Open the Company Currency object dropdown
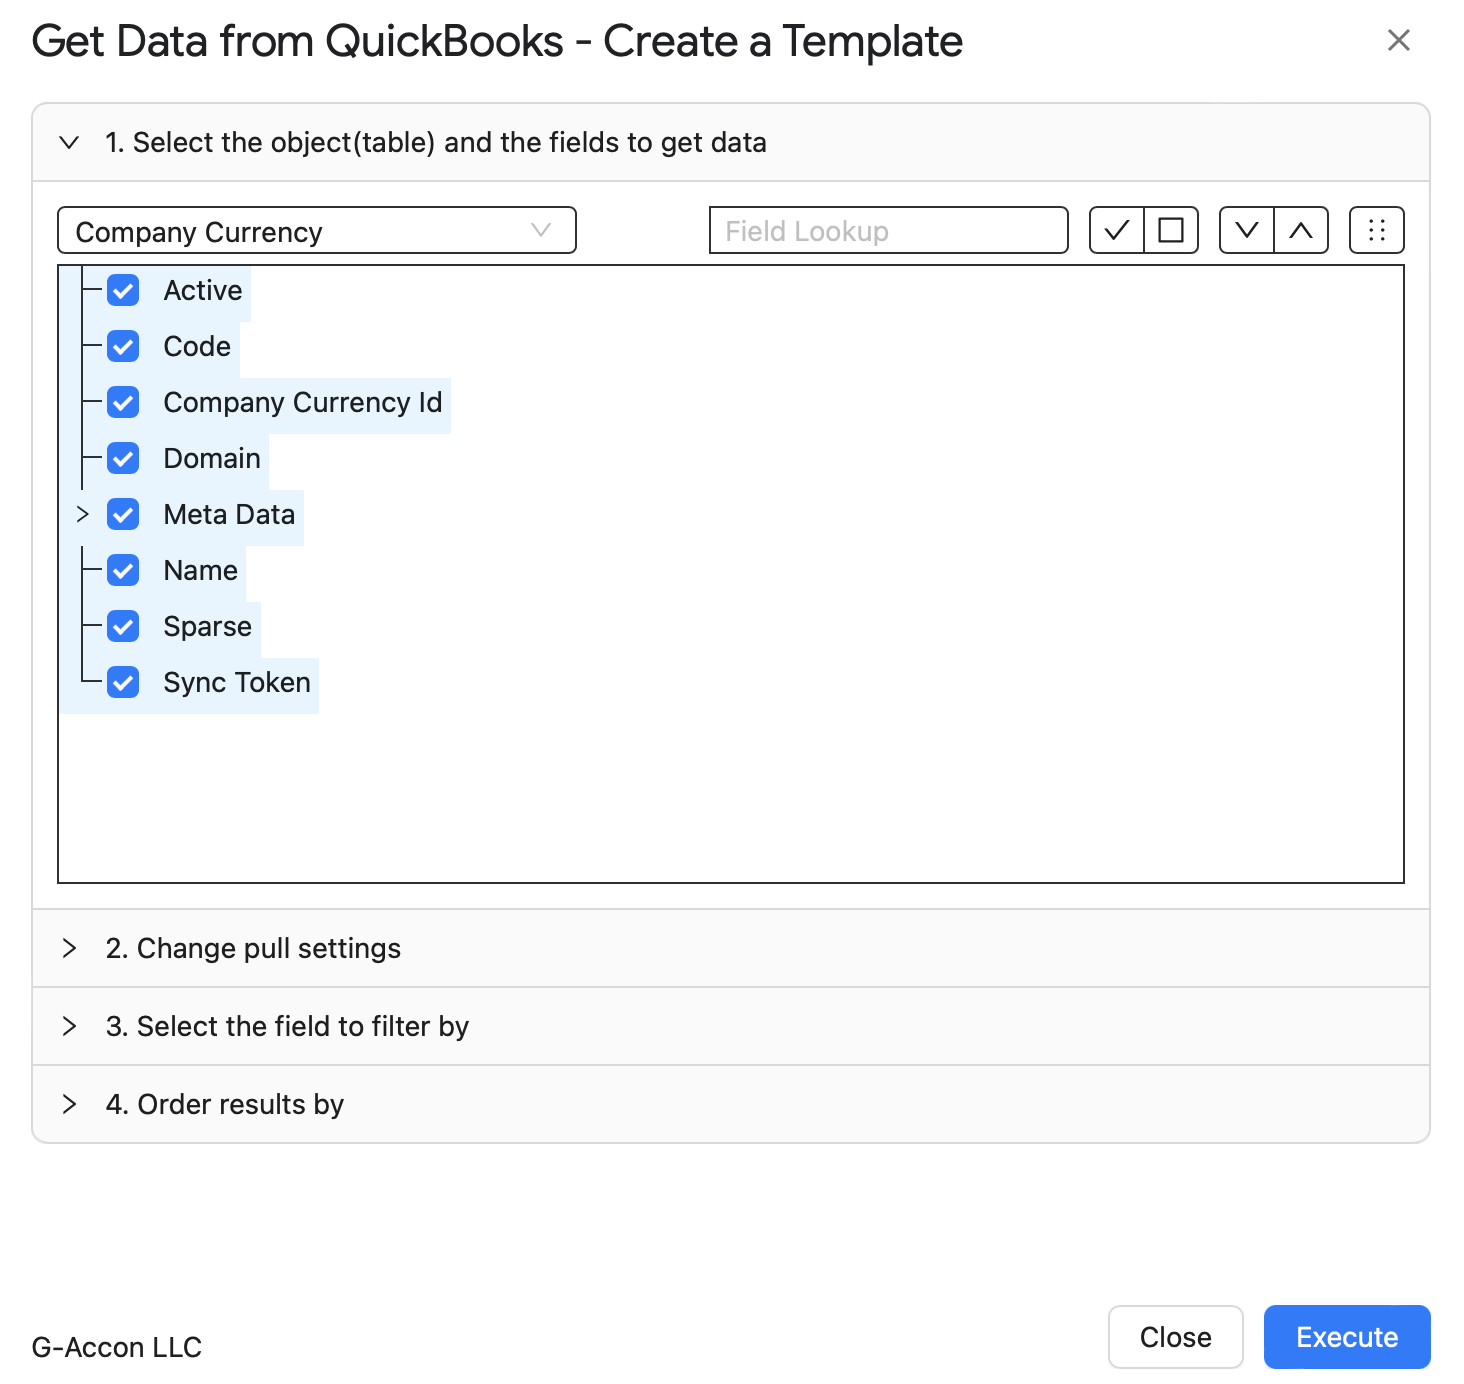This screenshot has width=1464, height=1384. 317,231
